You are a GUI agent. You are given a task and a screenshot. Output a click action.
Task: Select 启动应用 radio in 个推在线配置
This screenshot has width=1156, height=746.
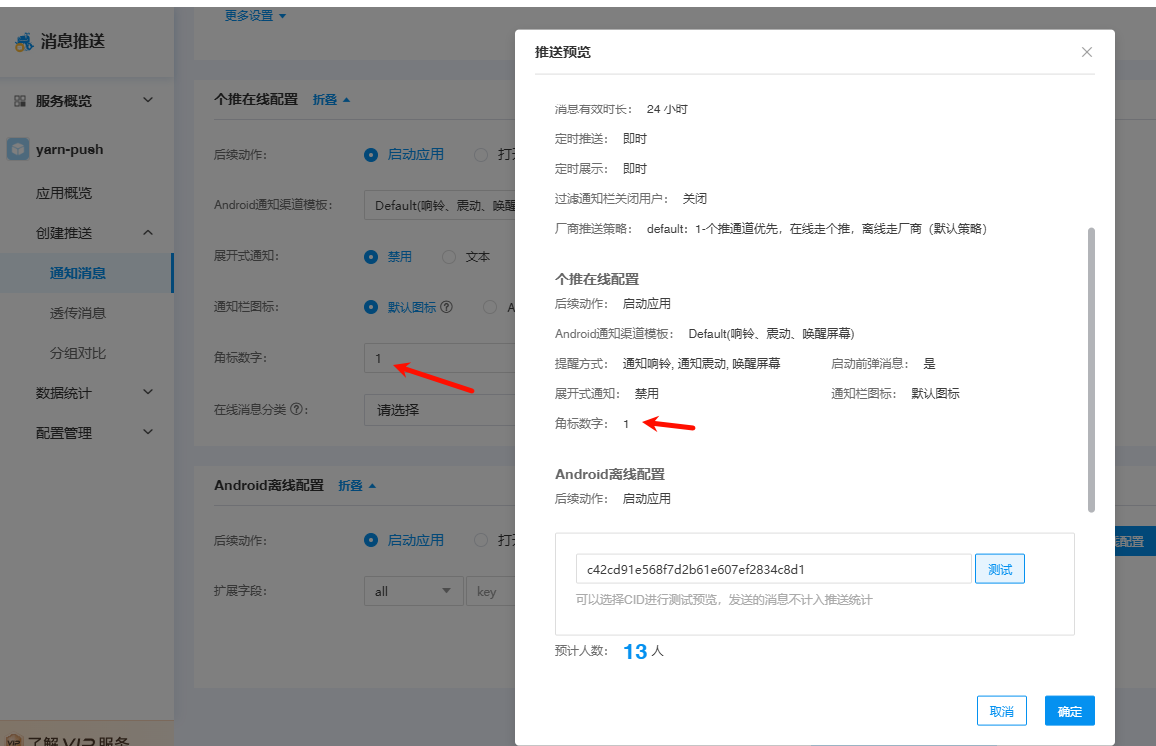pyautogui.click(x=371, y=155)
